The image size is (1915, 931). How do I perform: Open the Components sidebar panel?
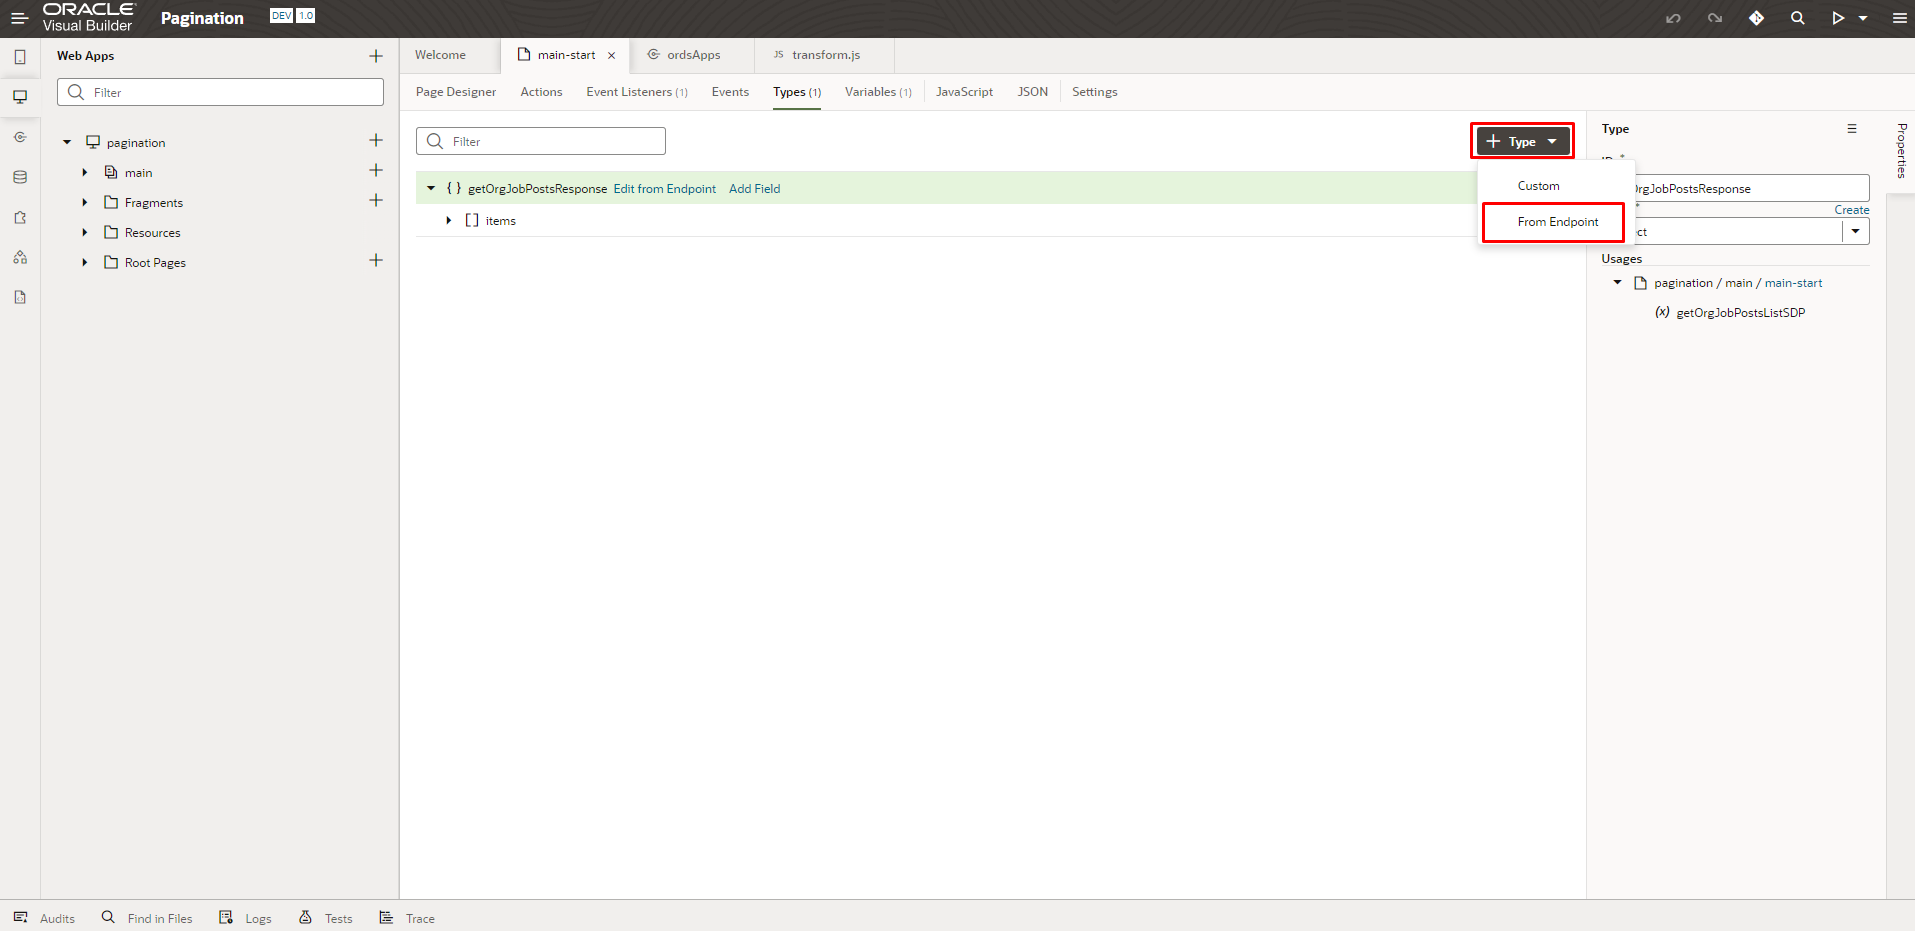(20, 217)
